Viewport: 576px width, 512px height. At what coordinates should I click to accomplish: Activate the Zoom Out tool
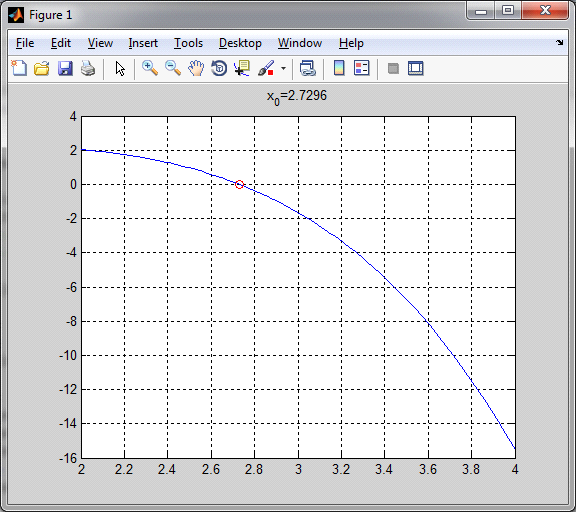tap(173, 68)
